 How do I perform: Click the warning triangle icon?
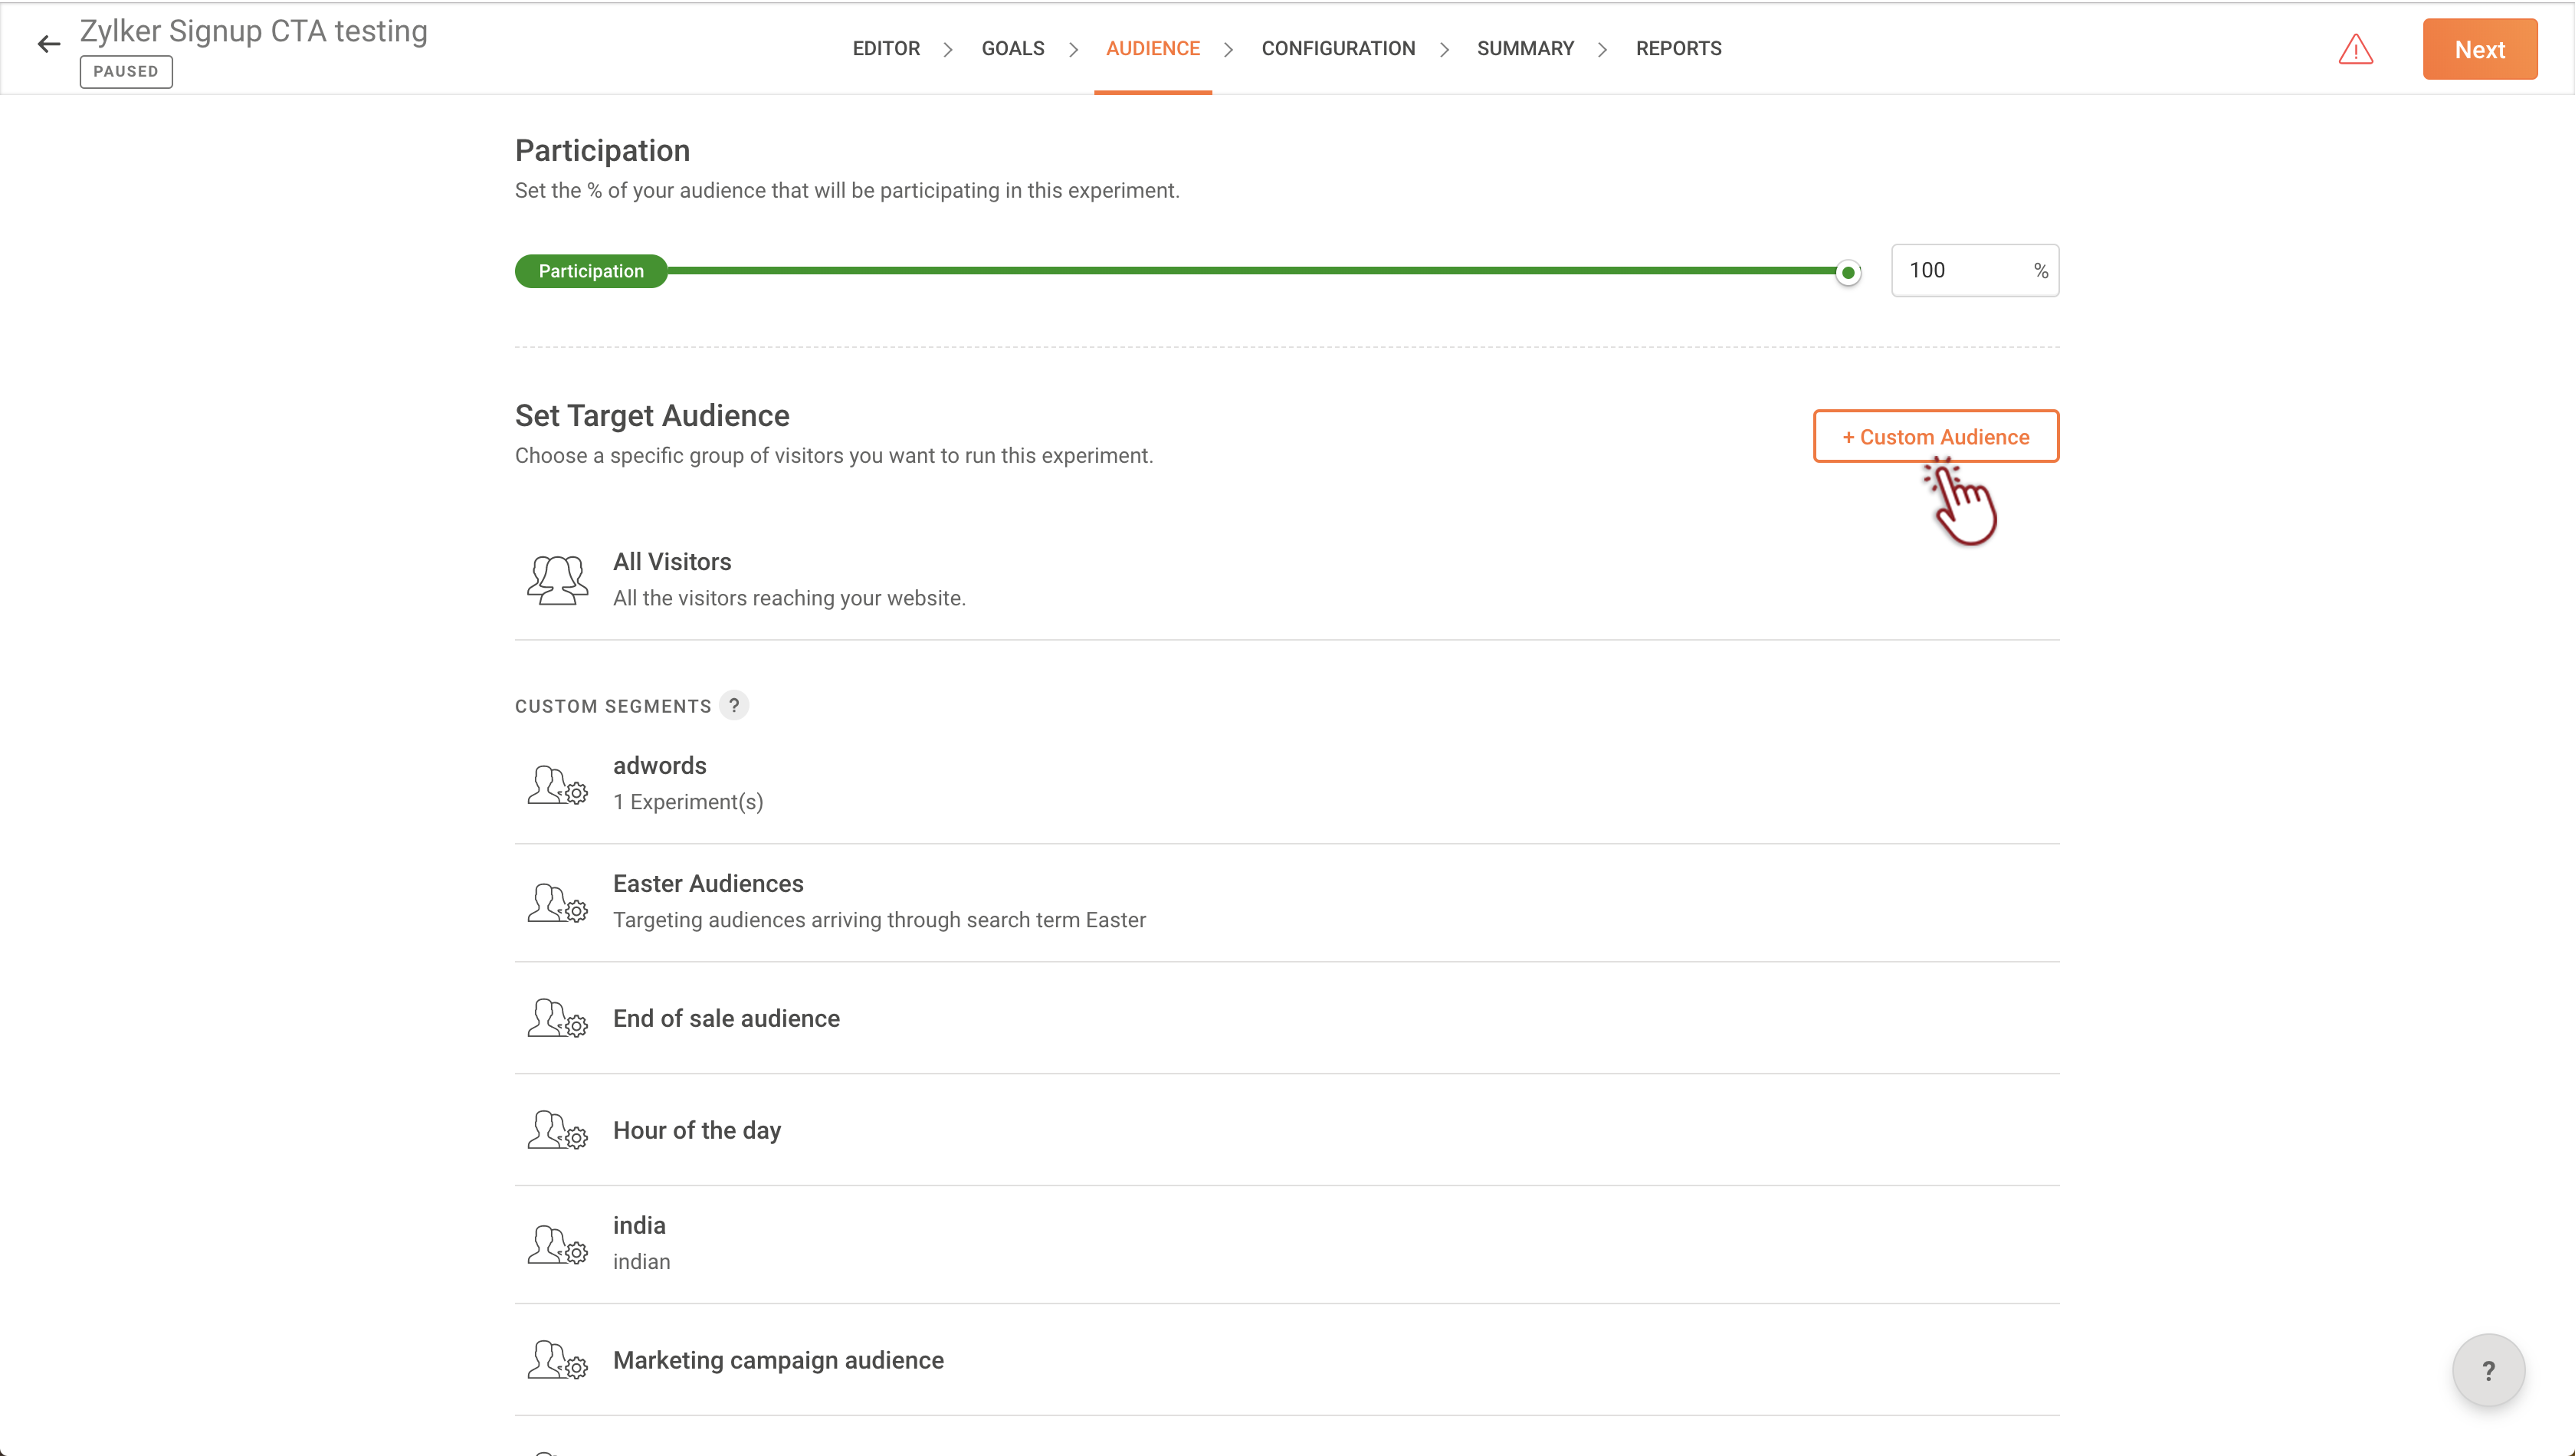(x=2355, y=49)
